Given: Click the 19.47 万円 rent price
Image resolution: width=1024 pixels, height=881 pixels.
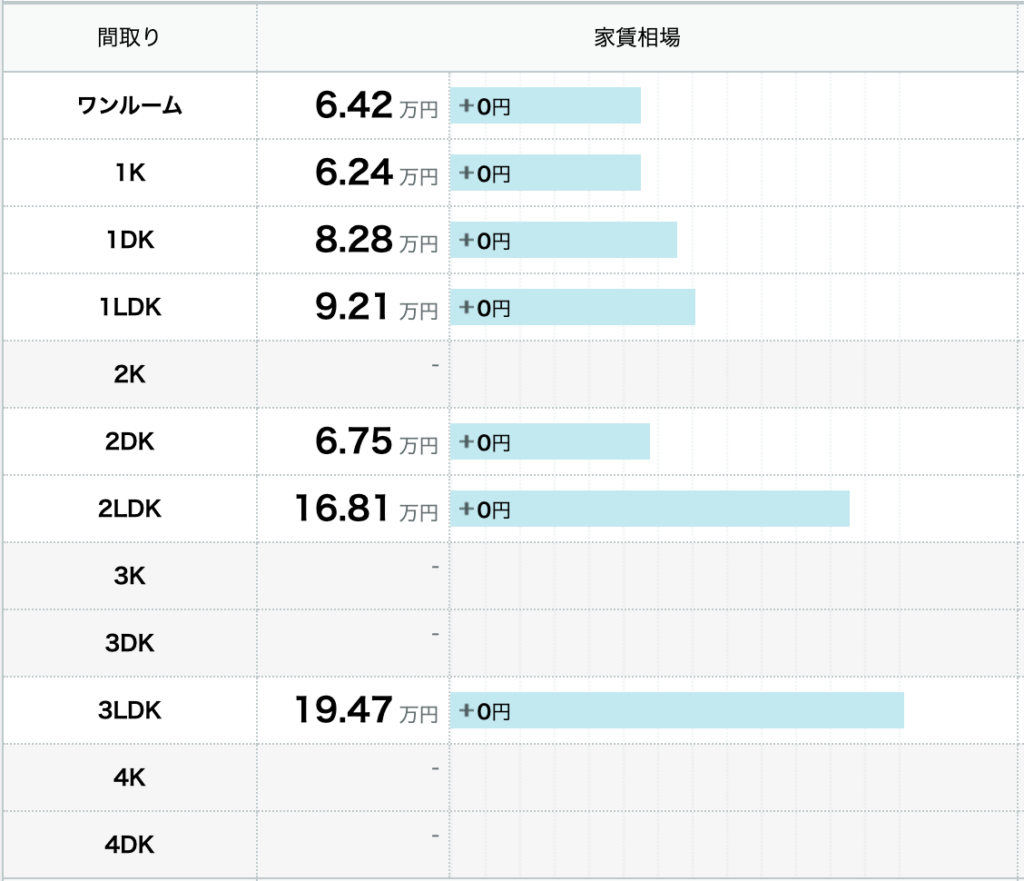Looking at the screenshot, I should (x=366, y=711).
